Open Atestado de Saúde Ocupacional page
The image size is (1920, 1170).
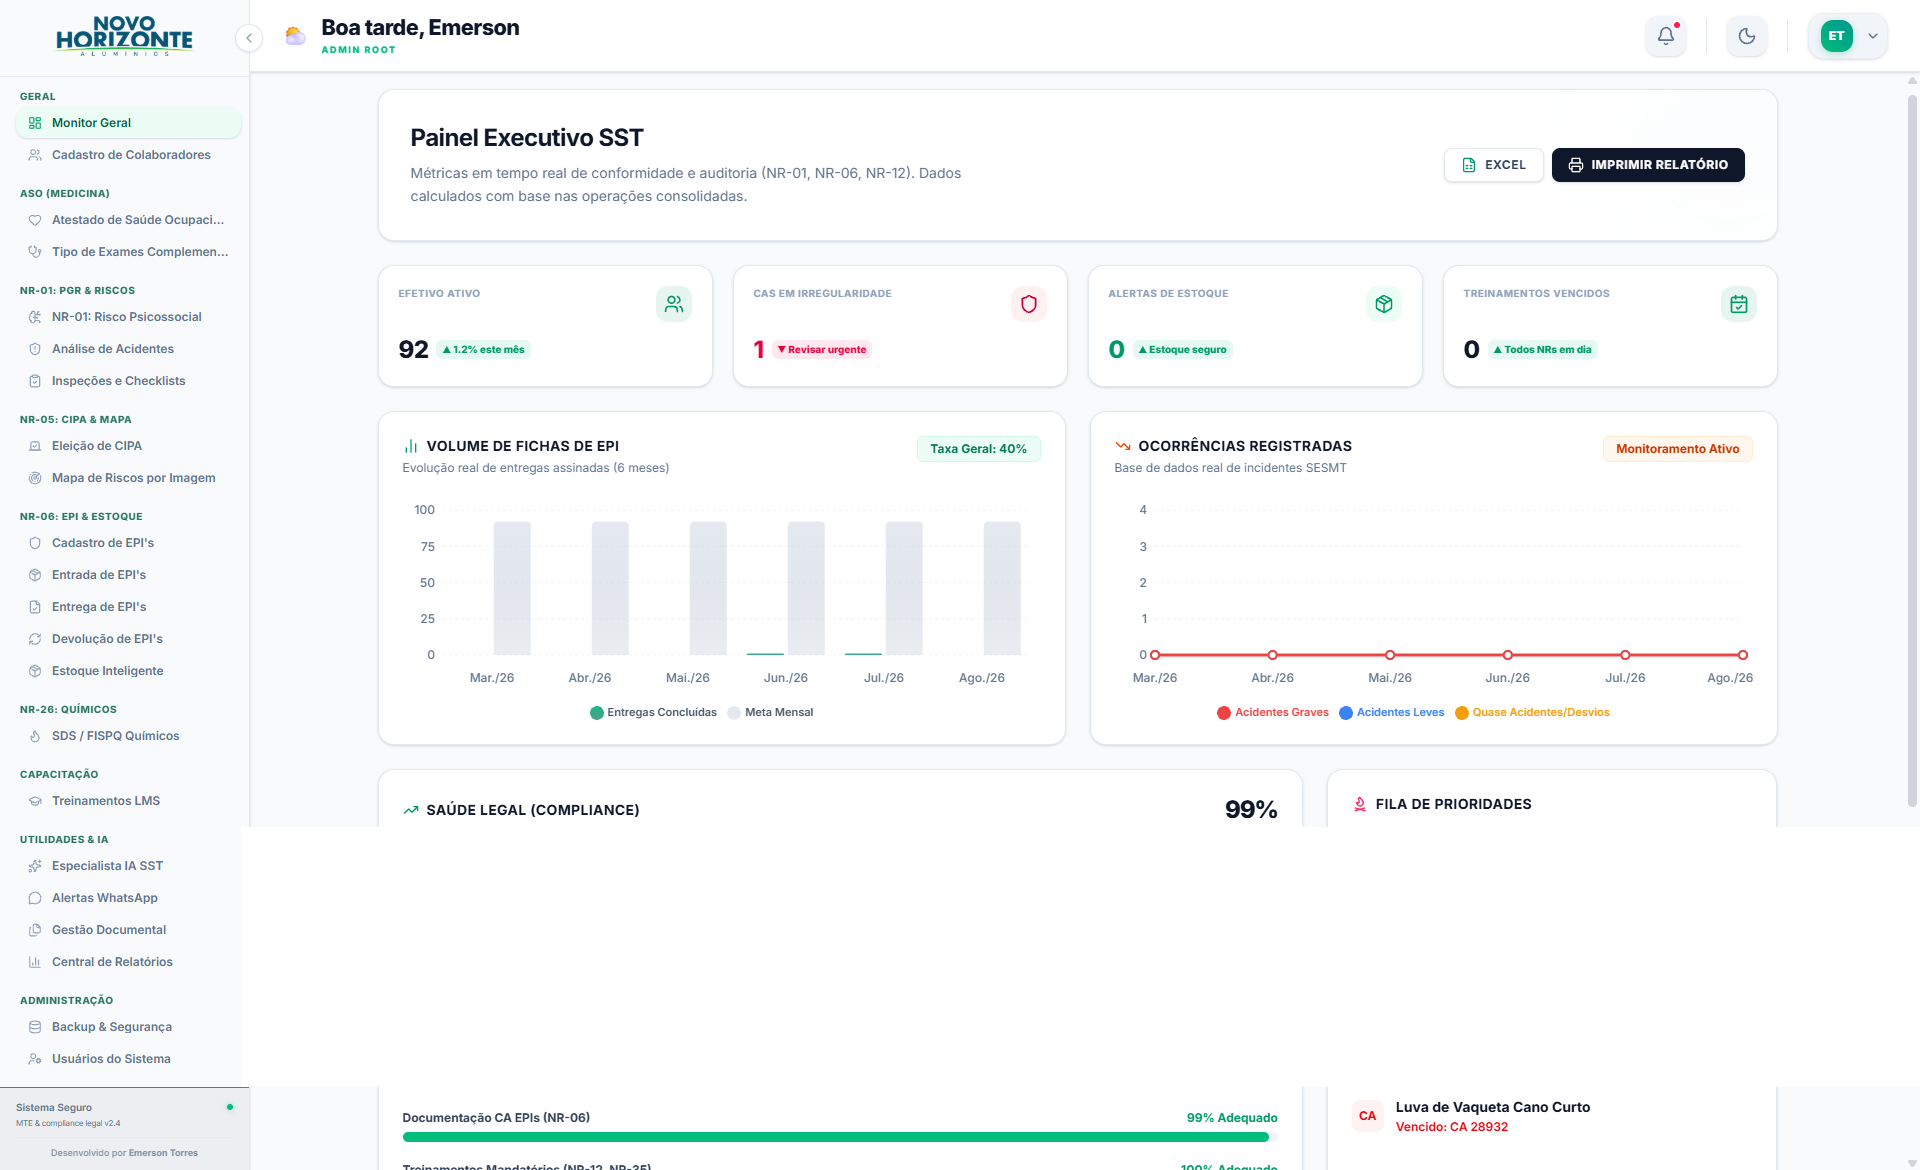coord(128,220)
